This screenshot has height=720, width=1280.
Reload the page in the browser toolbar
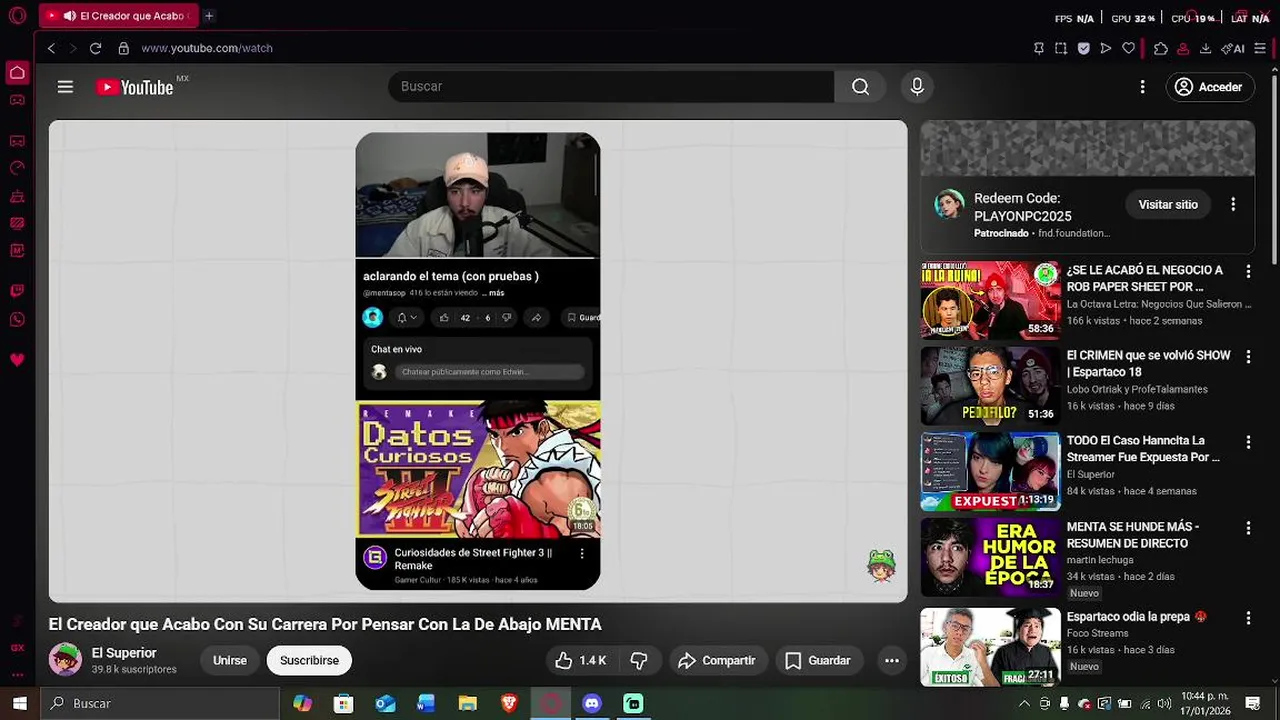click(95, 48)
